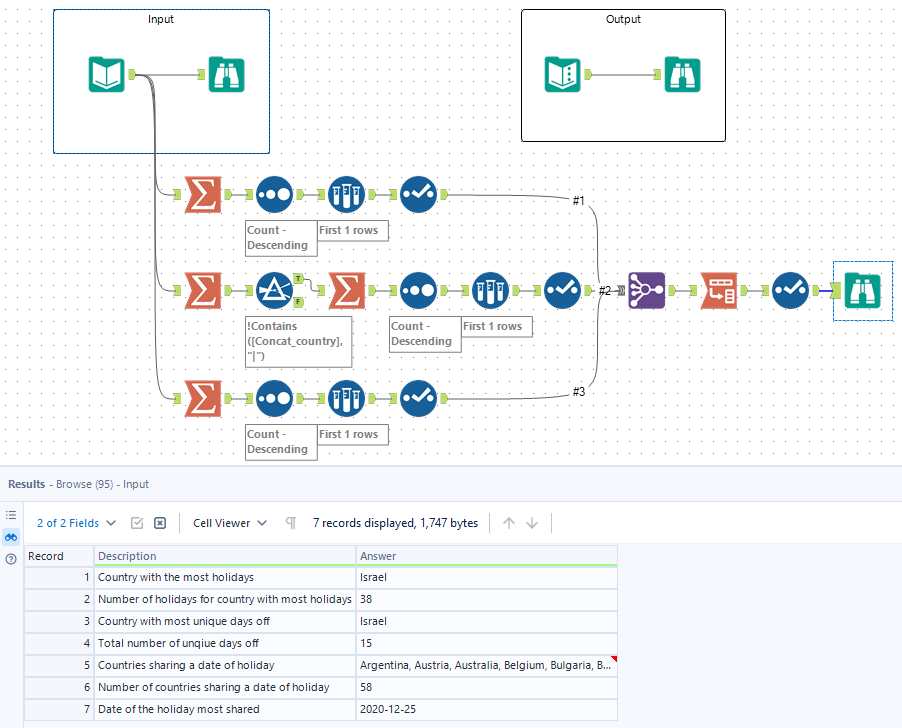This screenshot has height=728, width=902.
Task: Select the top row Sort tool above Count - Descending
Action: 274,194
